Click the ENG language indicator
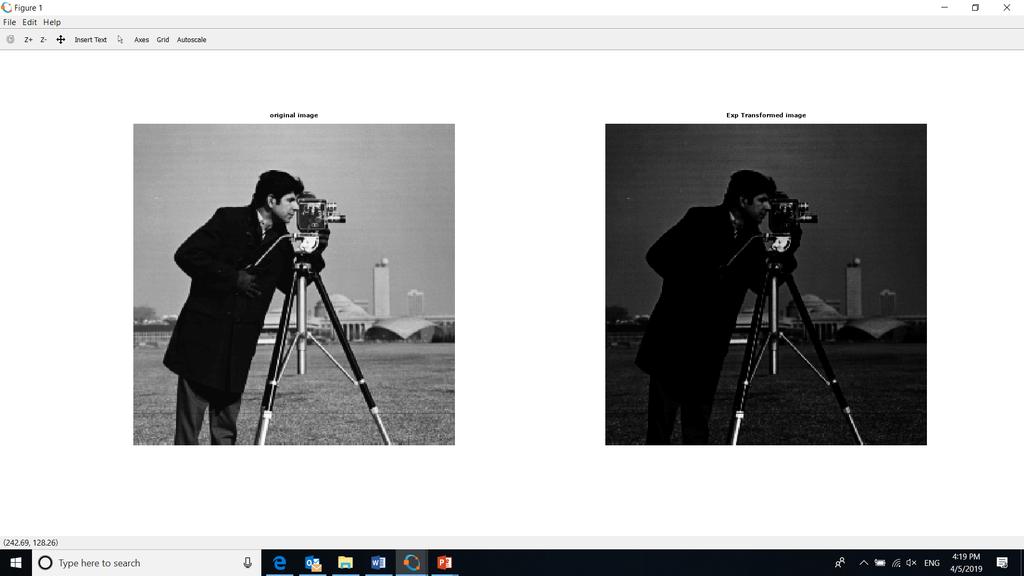Image resolution: width=1024 pixels, height=576 pixels. pyautogui.click(x=932, y=563)
